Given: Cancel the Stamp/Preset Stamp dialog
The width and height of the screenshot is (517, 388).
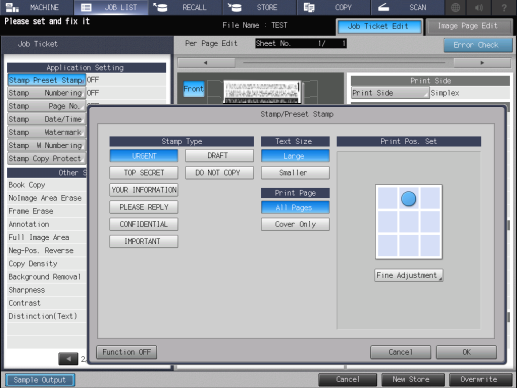Looking at the screenshot, I should 400,352.
